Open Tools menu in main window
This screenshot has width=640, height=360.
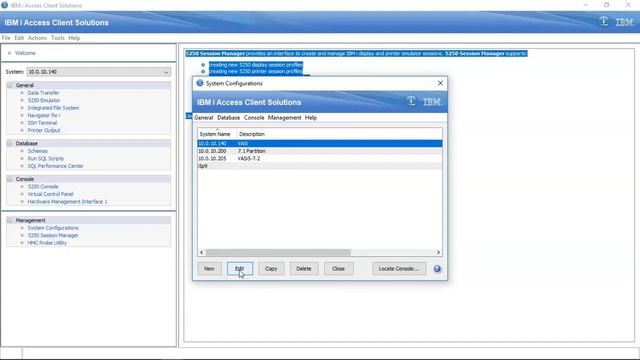click(x=58, y=38)
